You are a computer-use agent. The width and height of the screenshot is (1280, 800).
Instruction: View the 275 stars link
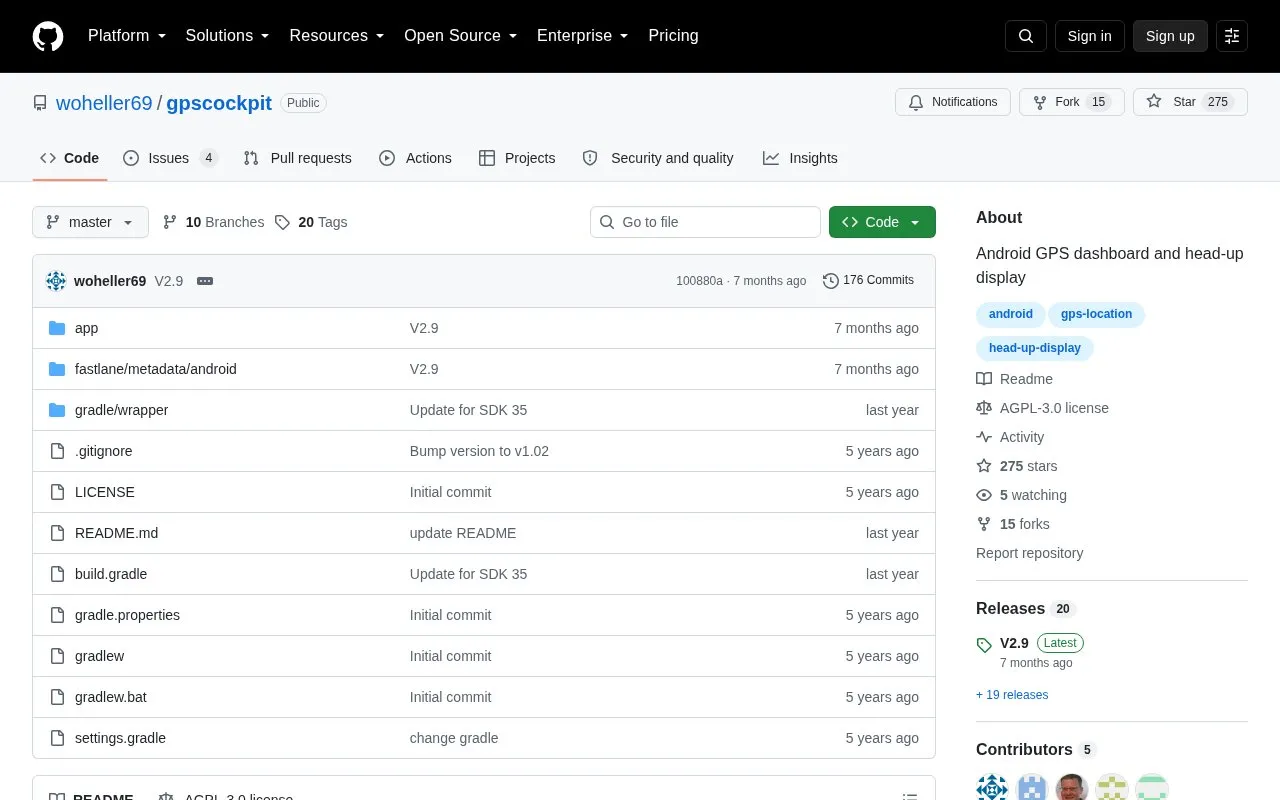[1017, 466]
